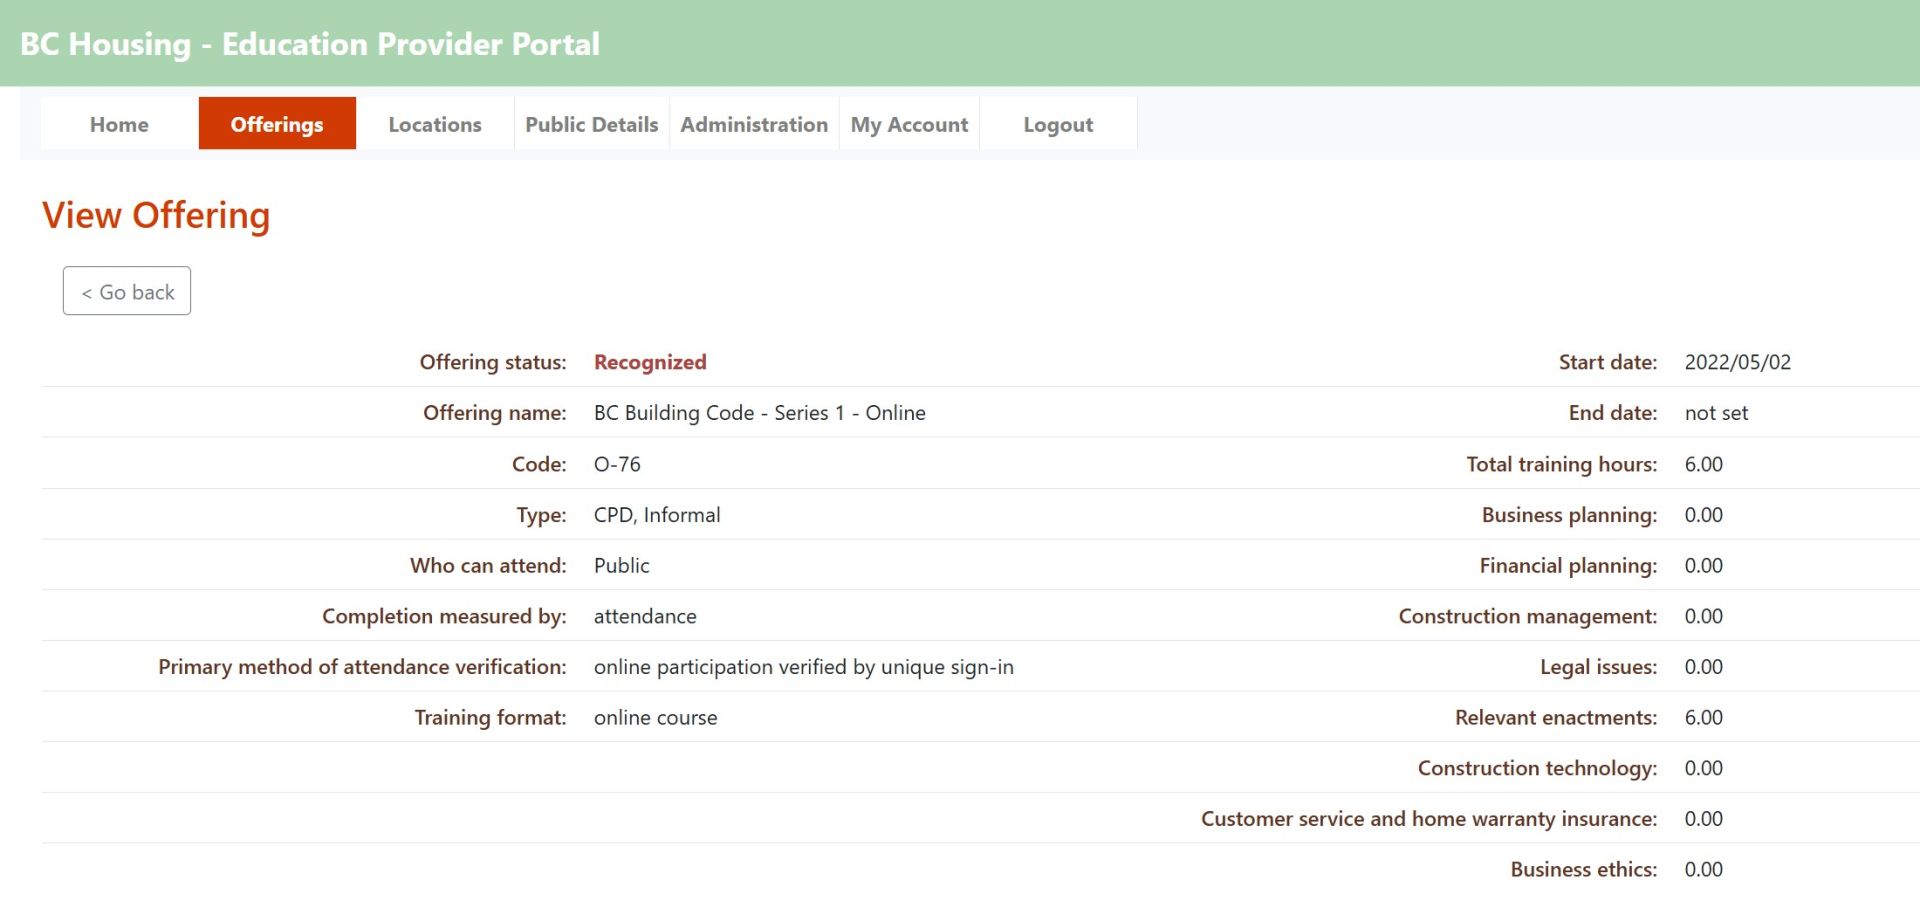Click the 'online course' training format value
1920x901 pixels.
point(655,717)
